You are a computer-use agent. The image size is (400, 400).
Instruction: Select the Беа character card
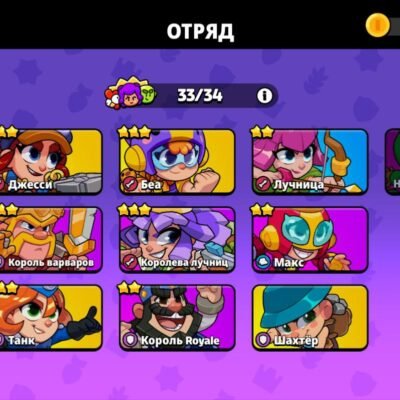point(177,162)
